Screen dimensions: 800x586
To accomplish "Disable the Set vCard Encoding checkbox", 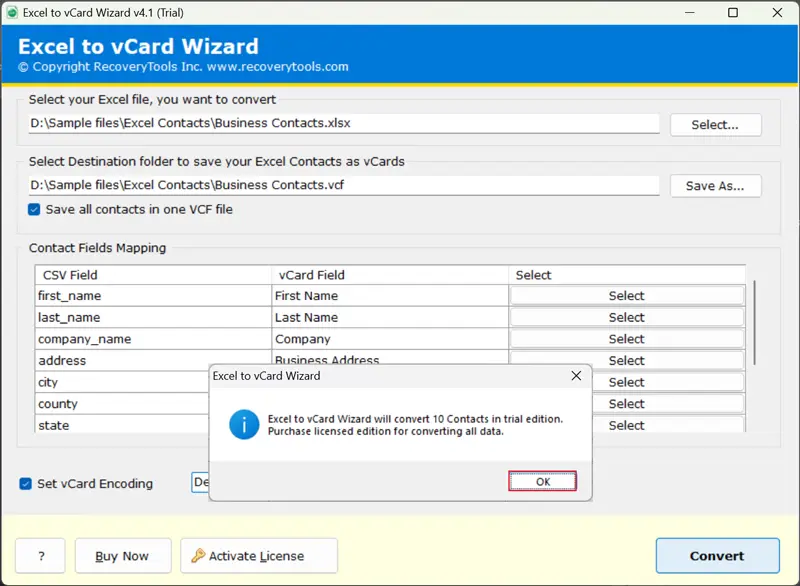I will [x=26, y=484].
